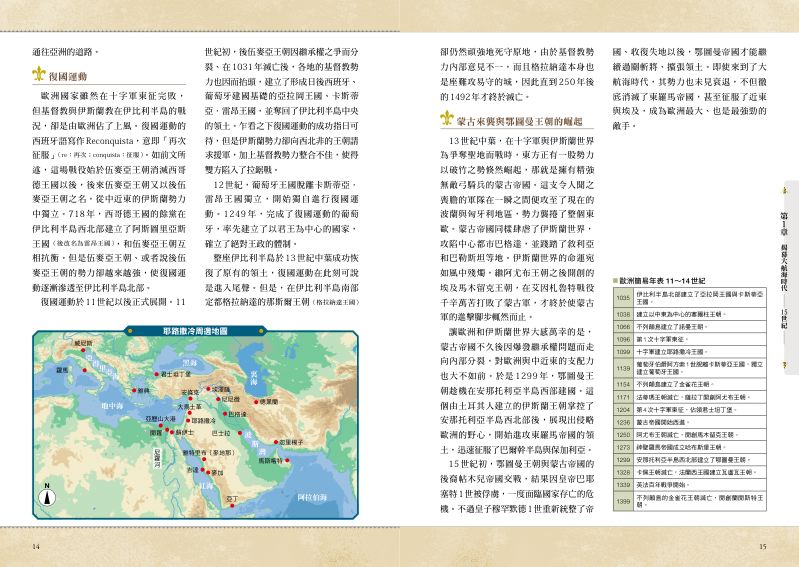Click the 阿拉伯海 label on the map
Viewport: 799px width, 567px height.
312,497
